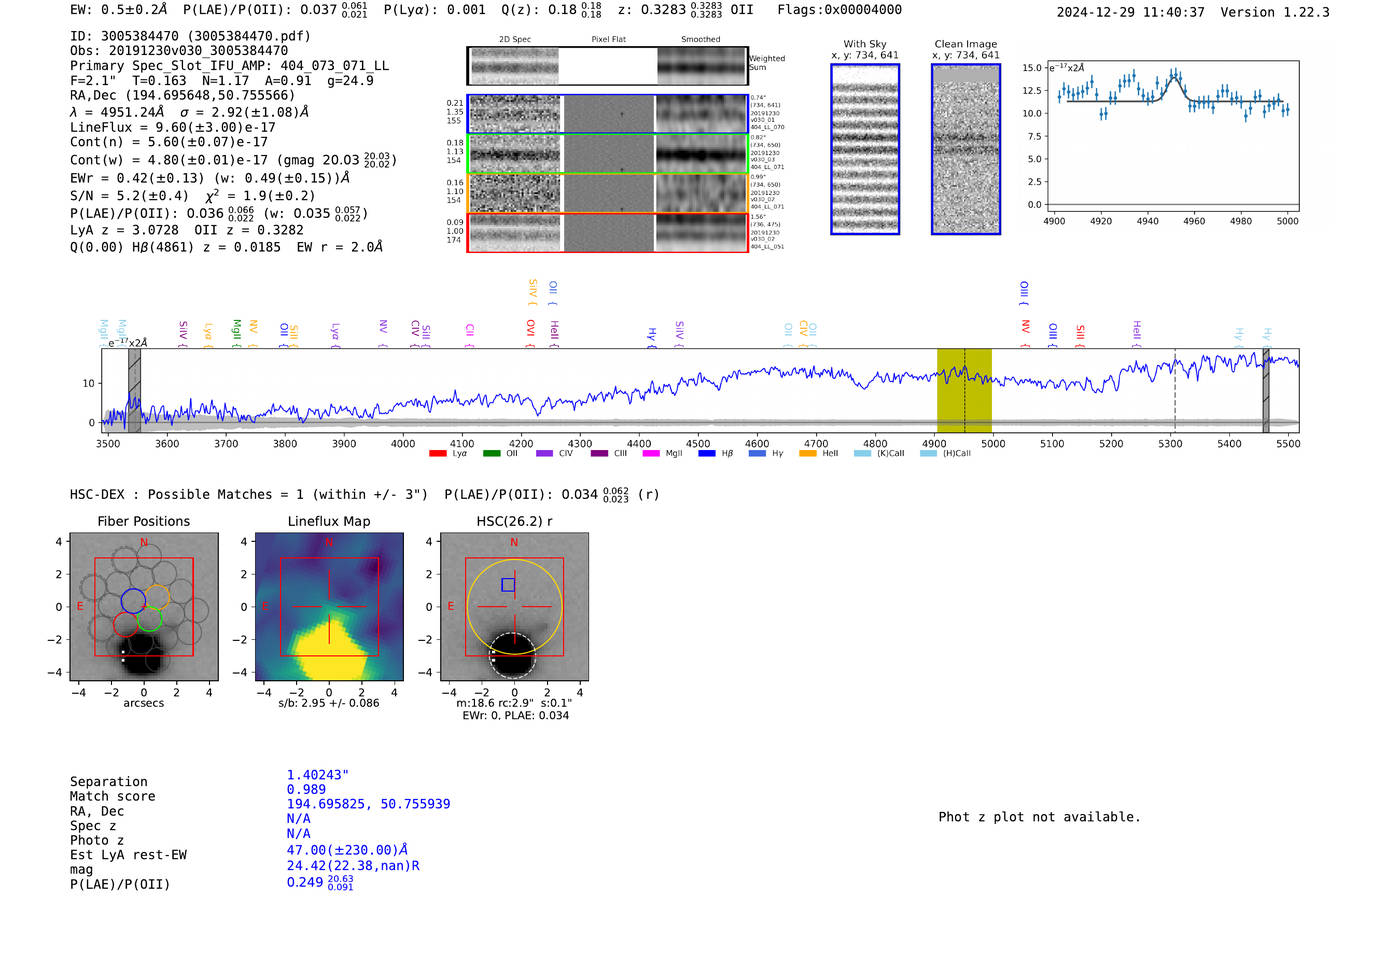1400x953 pixels.
Task: Select the Weighted Sum 2D spectrum row
Action: click(x=608, y=66)
